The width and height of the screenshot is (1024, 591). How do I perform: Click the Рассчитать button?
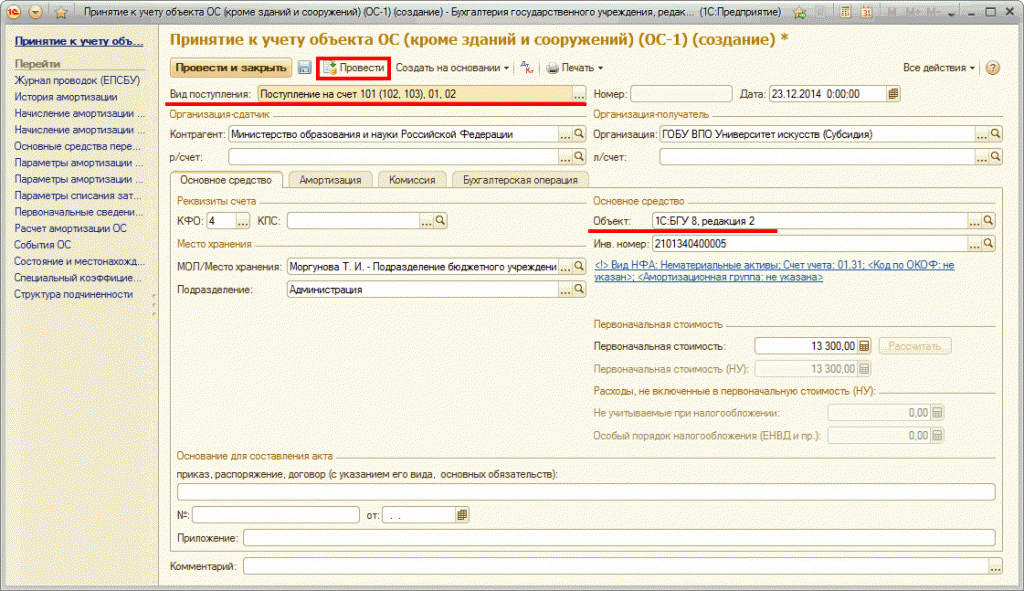coord(914,346)
